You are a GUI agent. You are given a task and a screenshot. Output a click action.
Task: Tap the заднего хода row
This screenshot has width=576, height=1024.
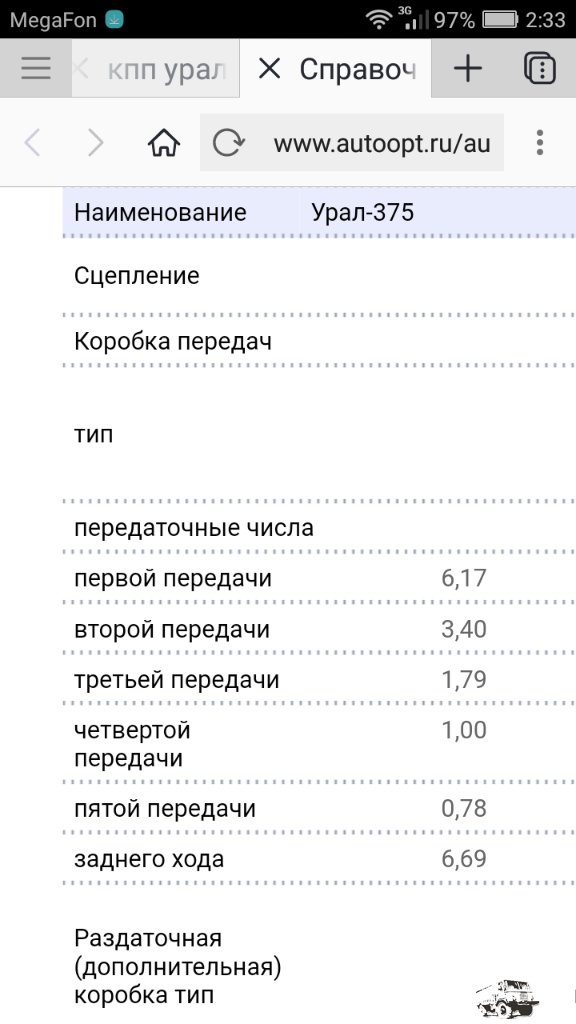(x=319, y=859)
